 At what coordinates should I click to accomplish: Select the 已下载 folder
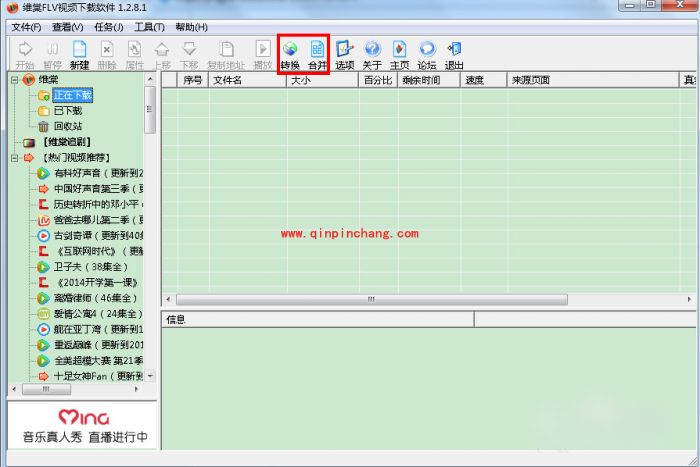[x=68, y=111]
